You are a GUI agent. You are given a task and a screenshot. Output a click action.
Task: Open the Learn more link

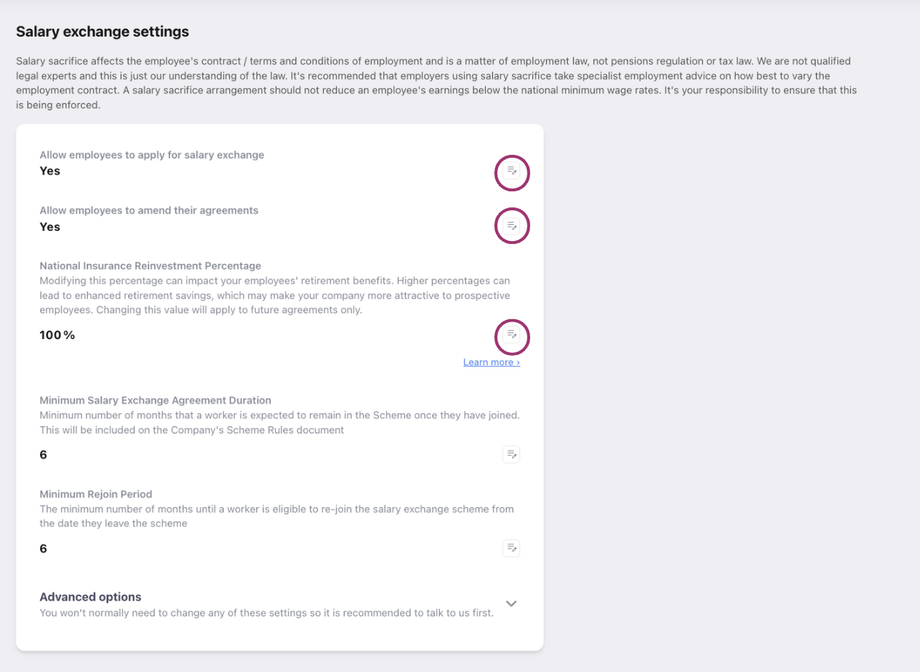tap(491, 362)
